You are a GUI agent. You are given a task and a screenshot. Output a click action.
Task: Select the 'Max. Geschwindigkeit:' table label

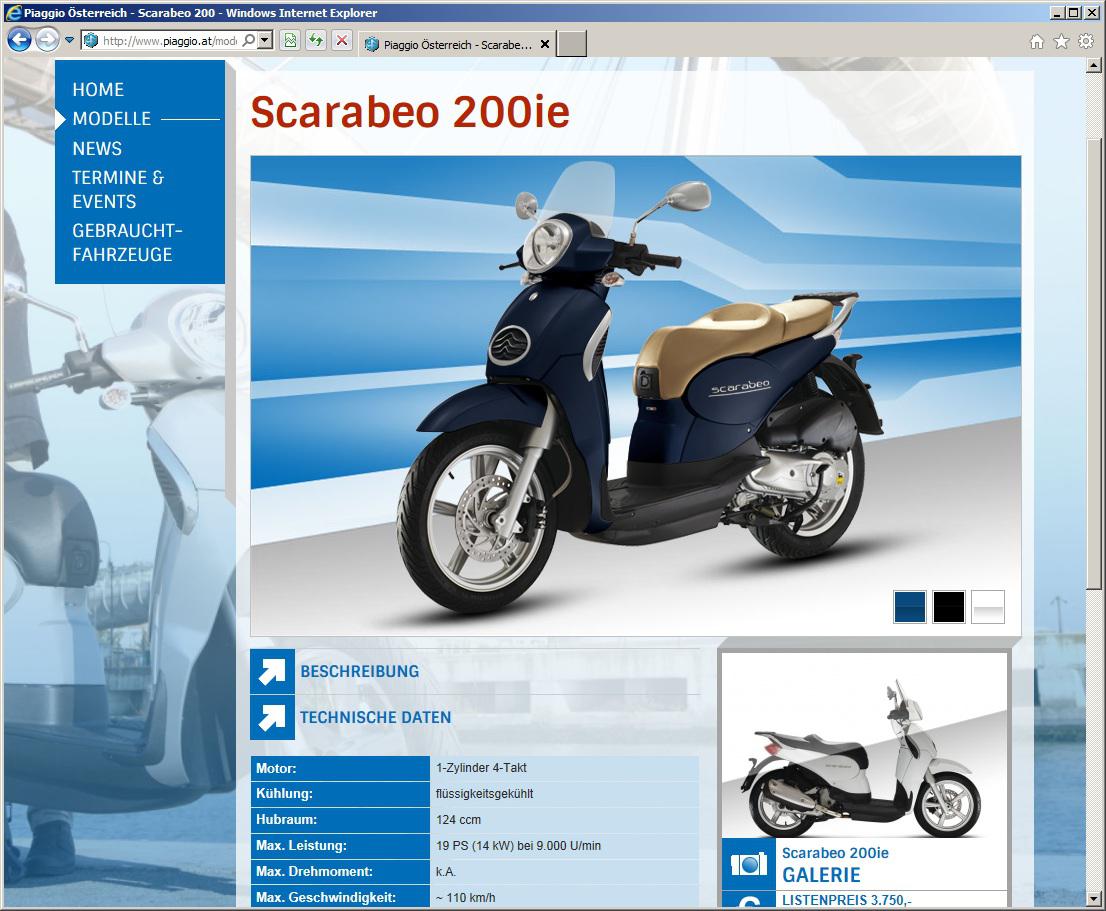[326, 898]
